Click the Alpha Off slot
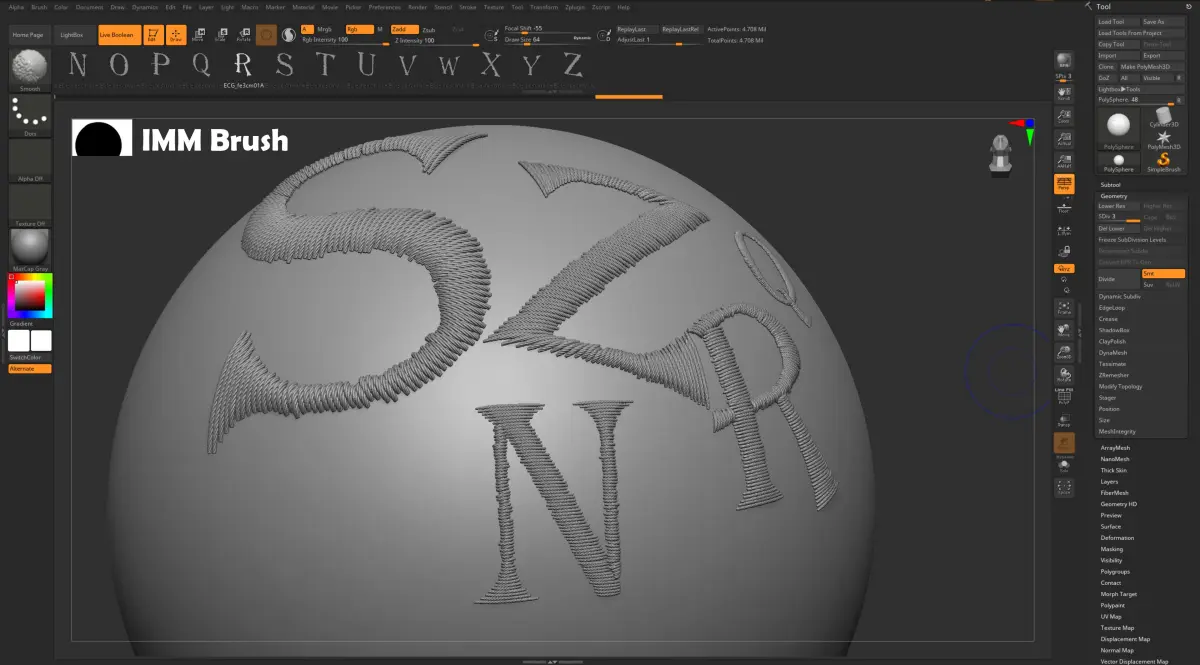Screen dimensions: 1200x665 click(x=30, y=160)
